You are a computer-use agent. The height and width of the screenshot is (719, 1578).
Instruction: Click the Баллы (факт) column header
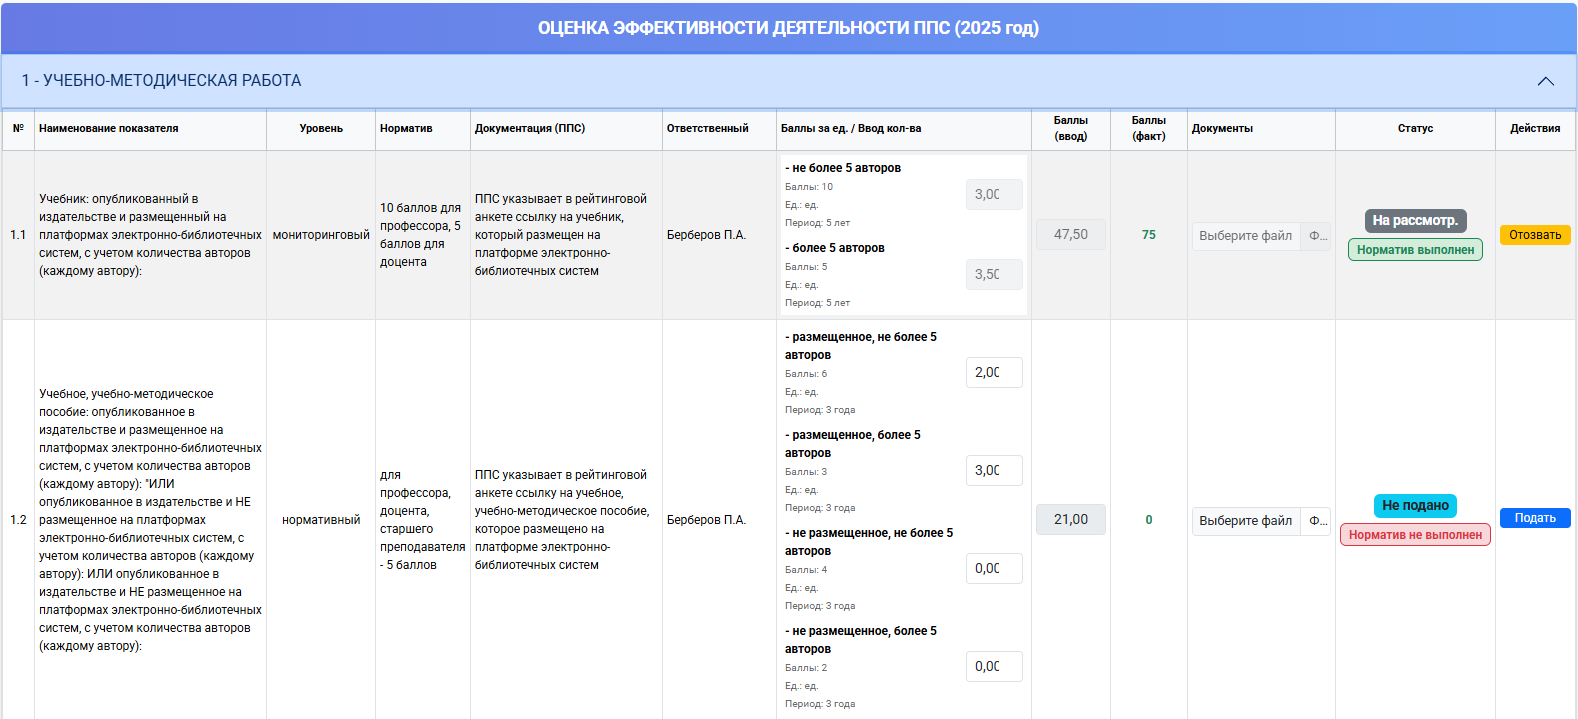[1149, 128]
